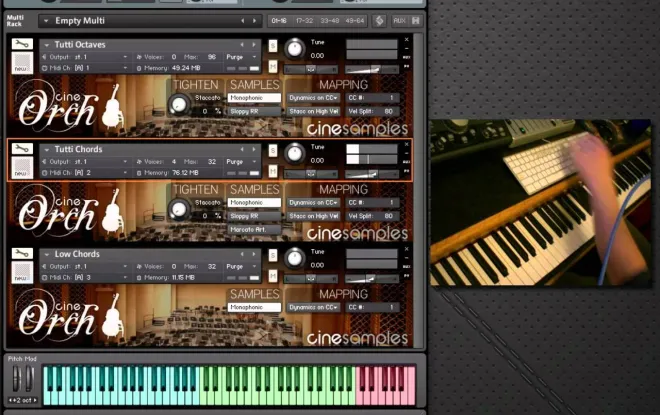Open the Empty Multi dropdown menu
This screenshot has height=415, width=660.
click(46, 21)
